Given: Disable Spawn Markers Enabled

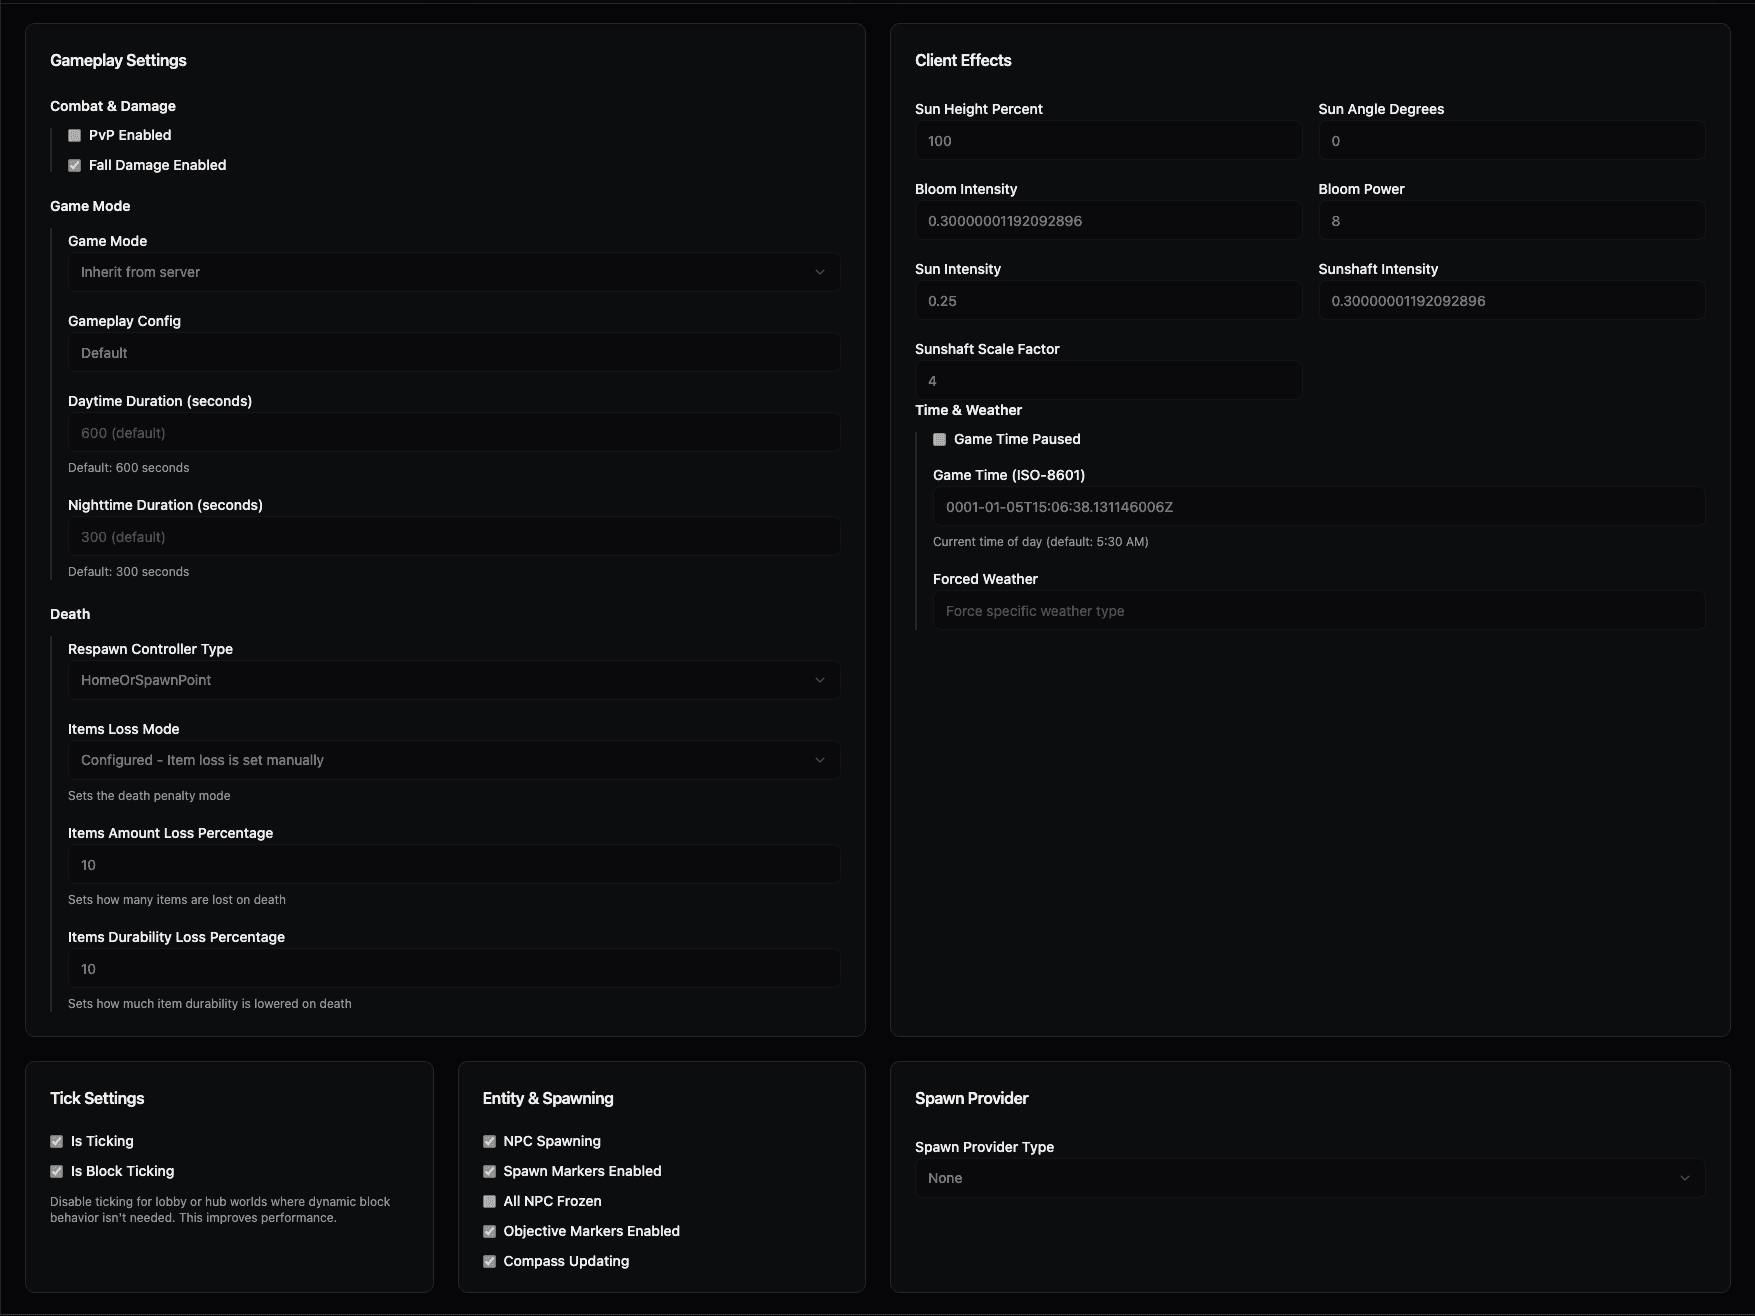Looking at the screenshot, I should pos(489,1170).
